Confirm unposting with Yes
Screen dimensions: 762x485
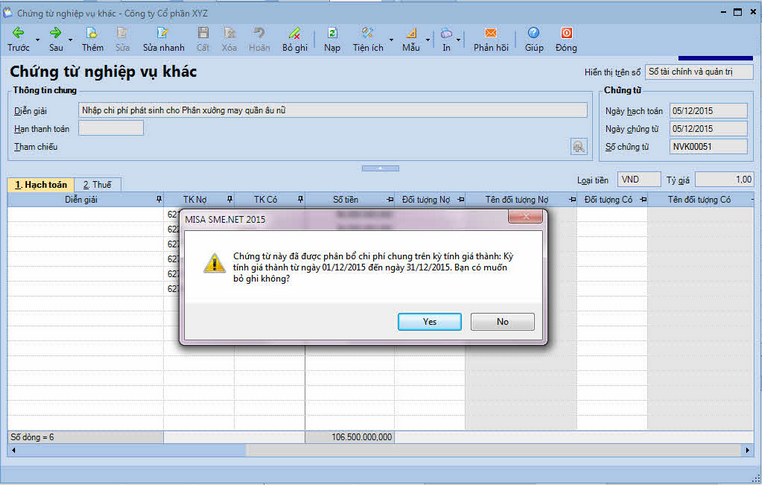coord(430,322)
